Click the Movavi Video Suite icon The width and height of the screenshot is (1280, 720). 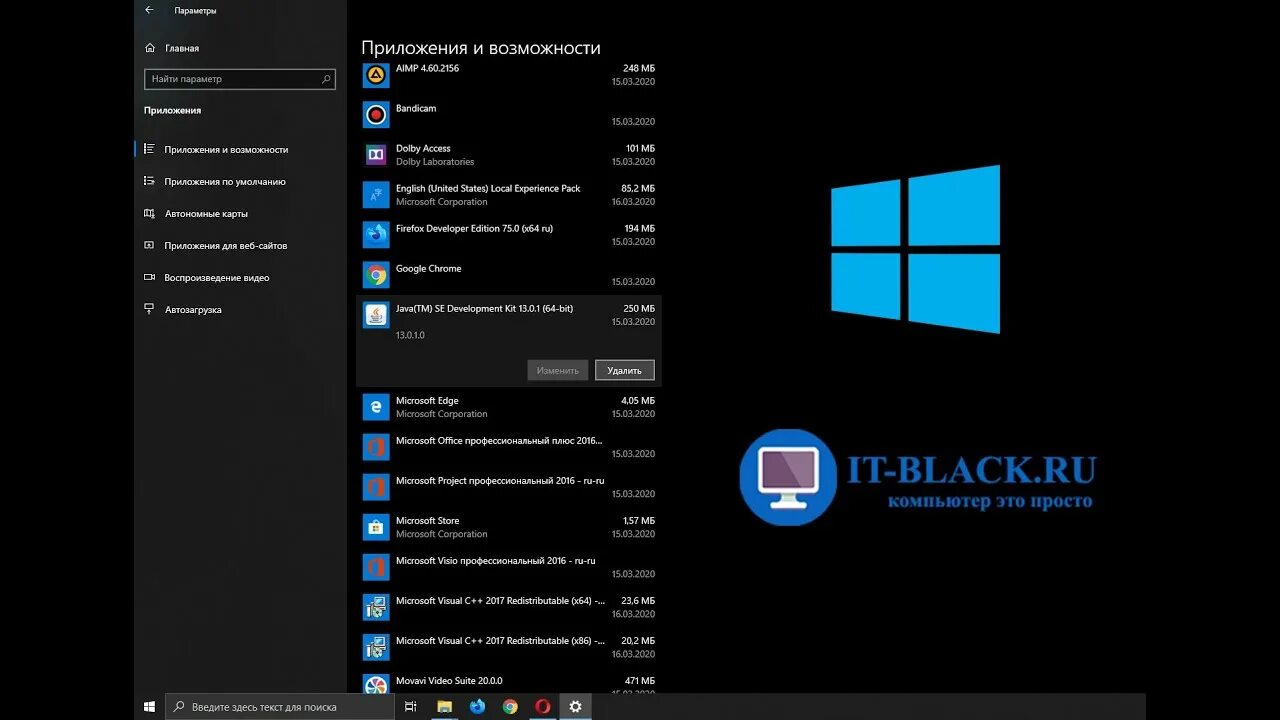[x=376, y=684]
